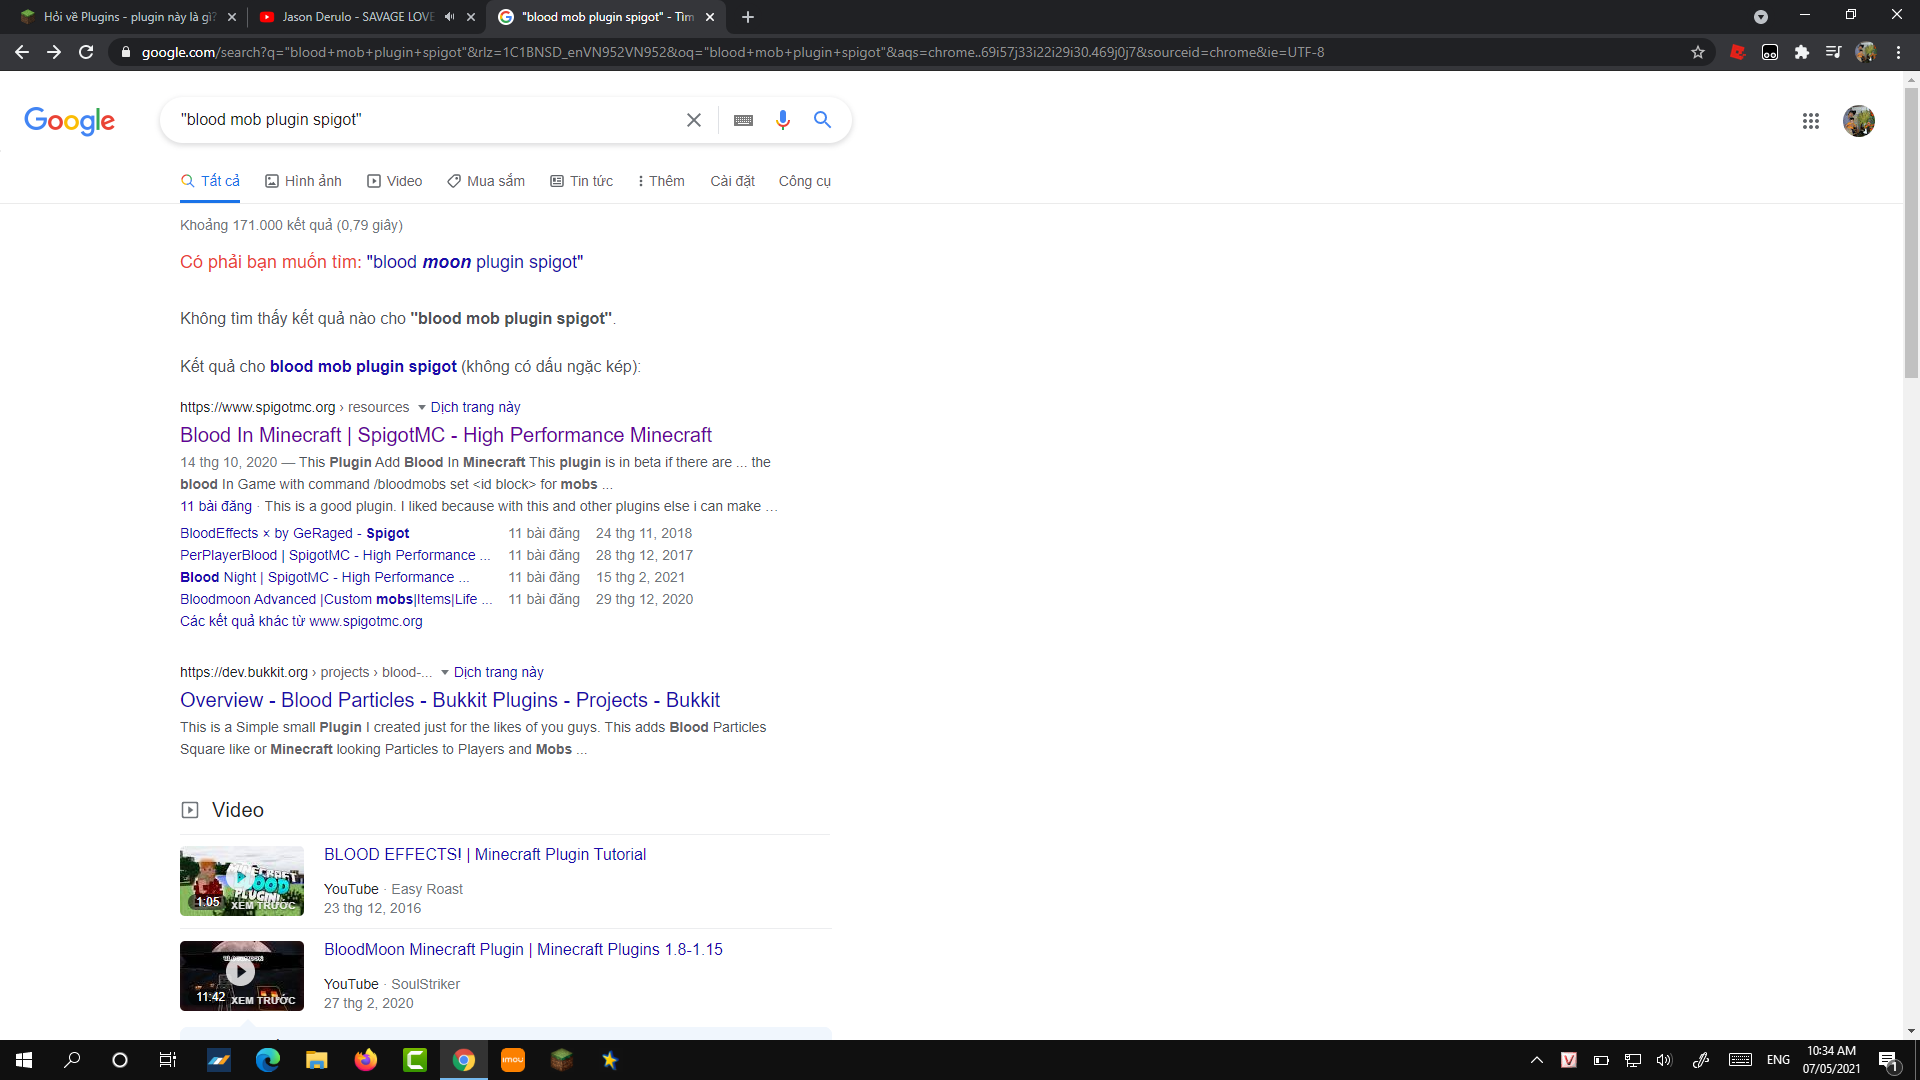Bookmark this page with the star icon
Image resolution: width=1920 pixels, height=1080 pixels.
tap(1698, 52)
